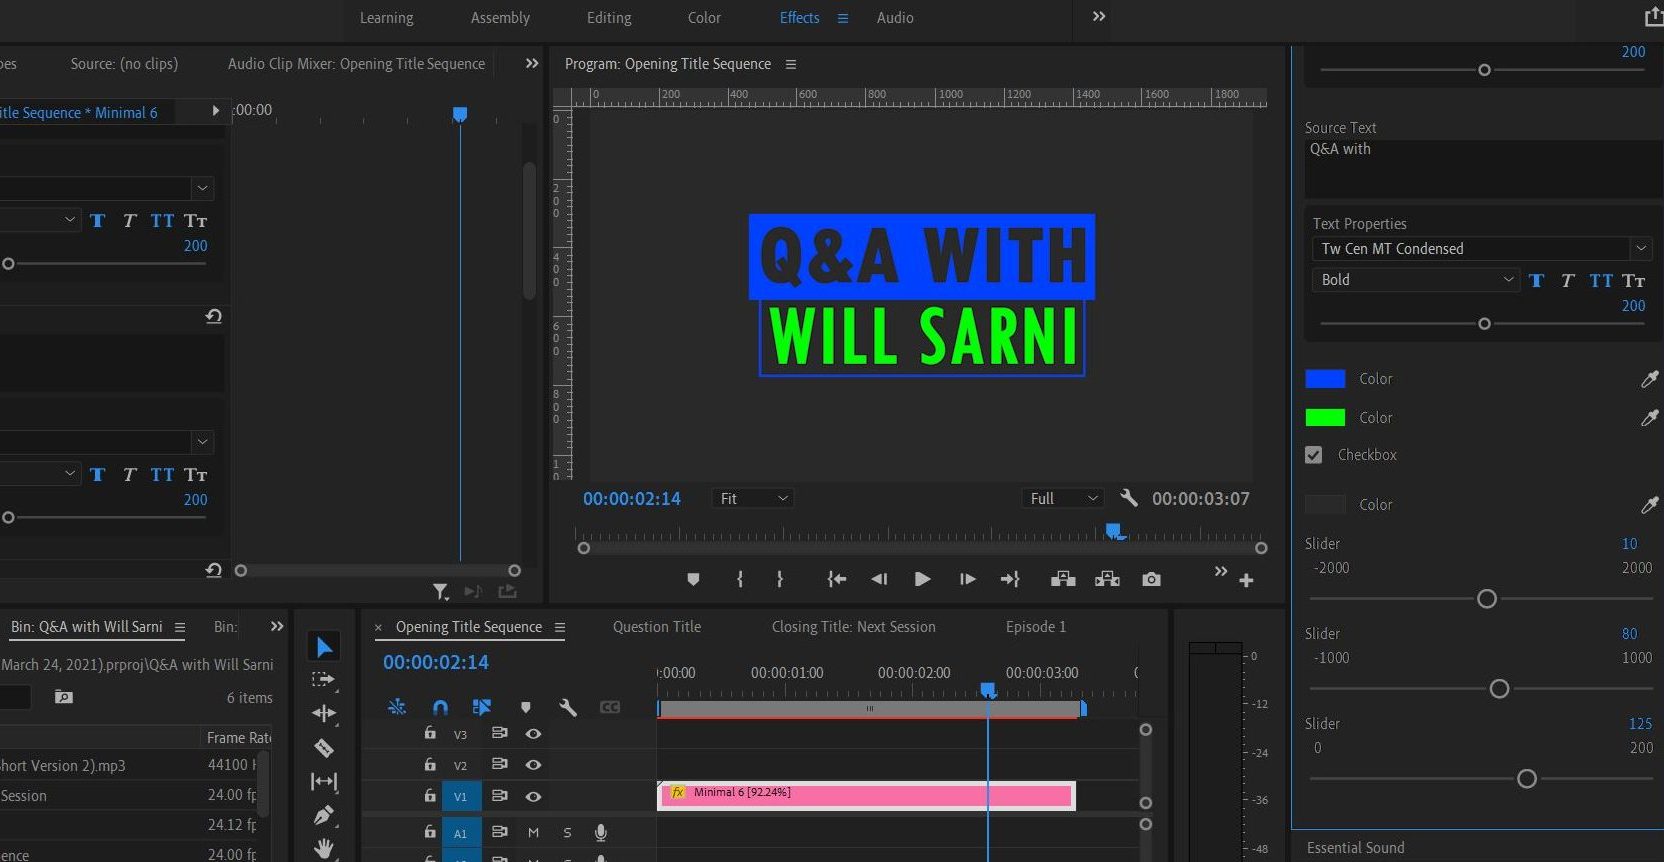
Task: Open the Question Title sequence tab
Action: pyautogui.click(x=657, y=627)
